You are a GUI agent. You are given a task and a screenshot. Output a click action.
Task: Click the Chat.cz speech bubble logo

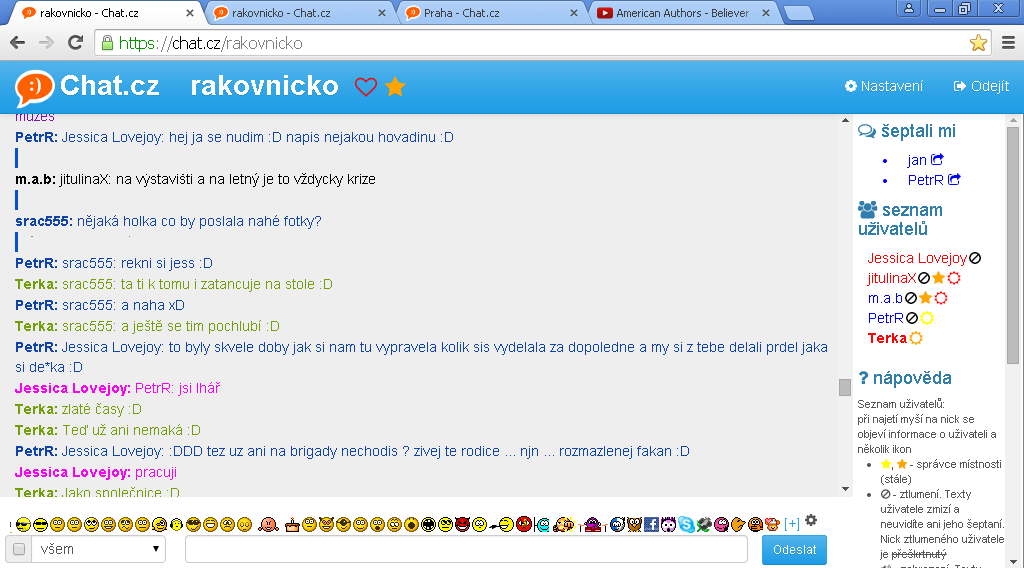tap(35, 87)
